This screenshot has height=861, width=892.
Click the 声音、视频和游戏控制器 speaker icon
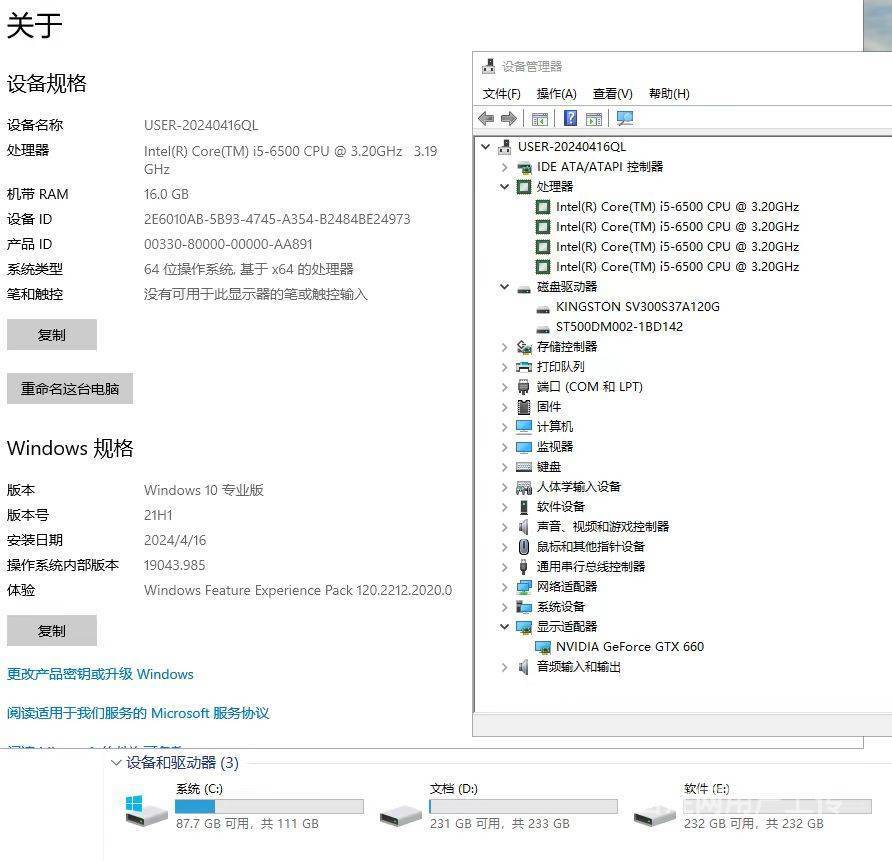pyautogui.click(x=524, y=527)
